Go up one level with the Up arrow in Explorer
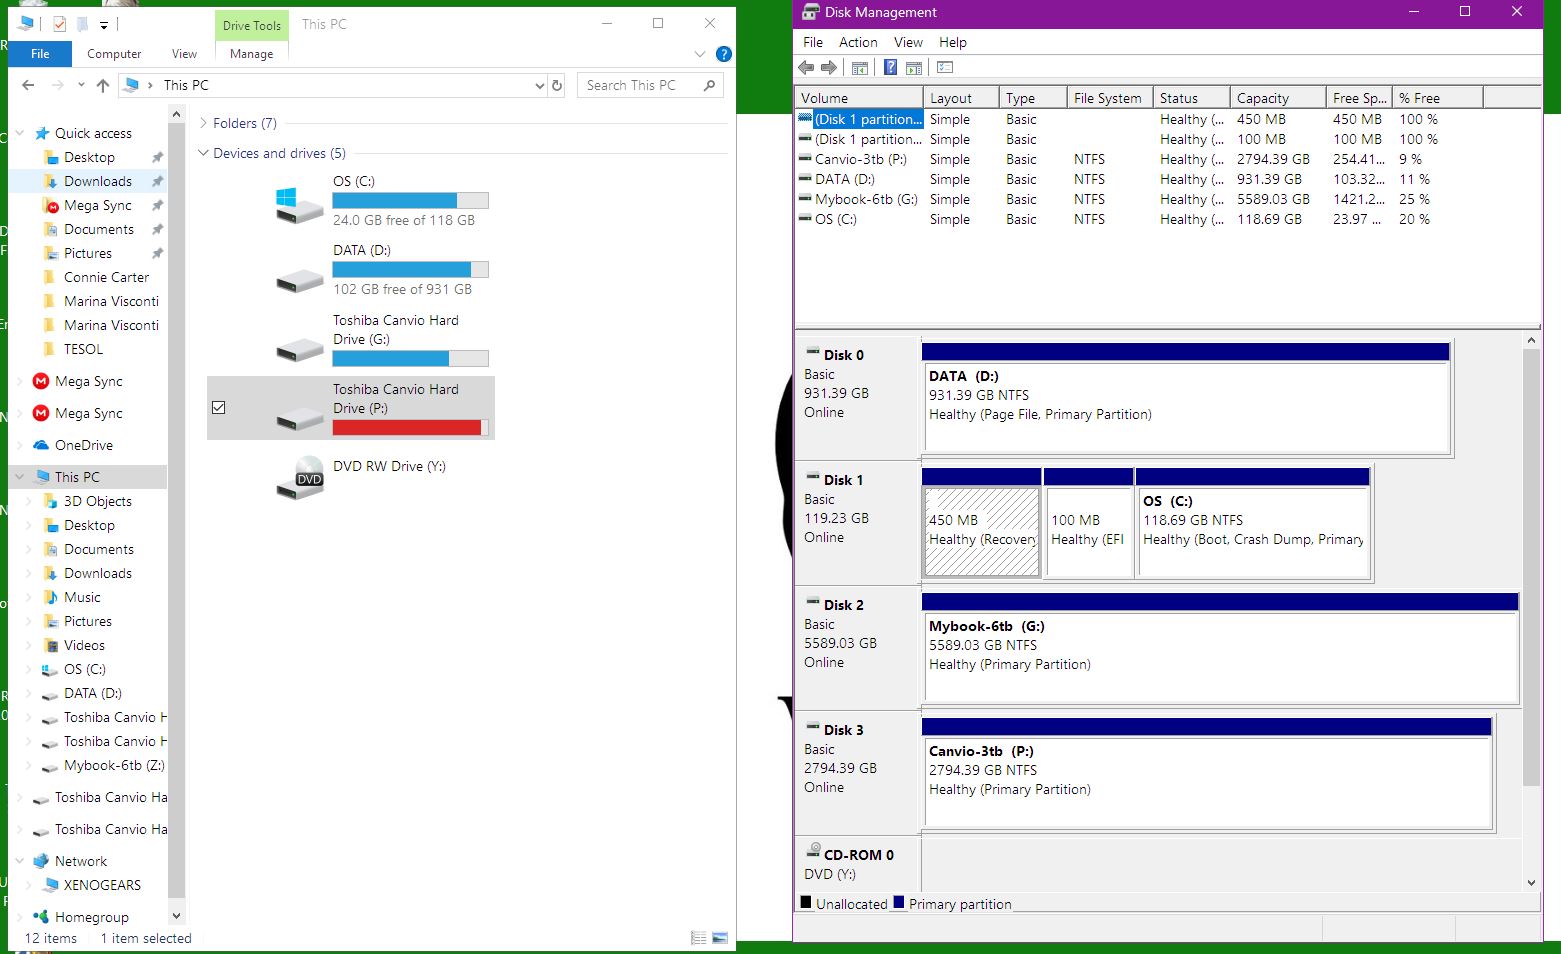This screenshot has width=1561, height=954. click(x=103, y=85)
